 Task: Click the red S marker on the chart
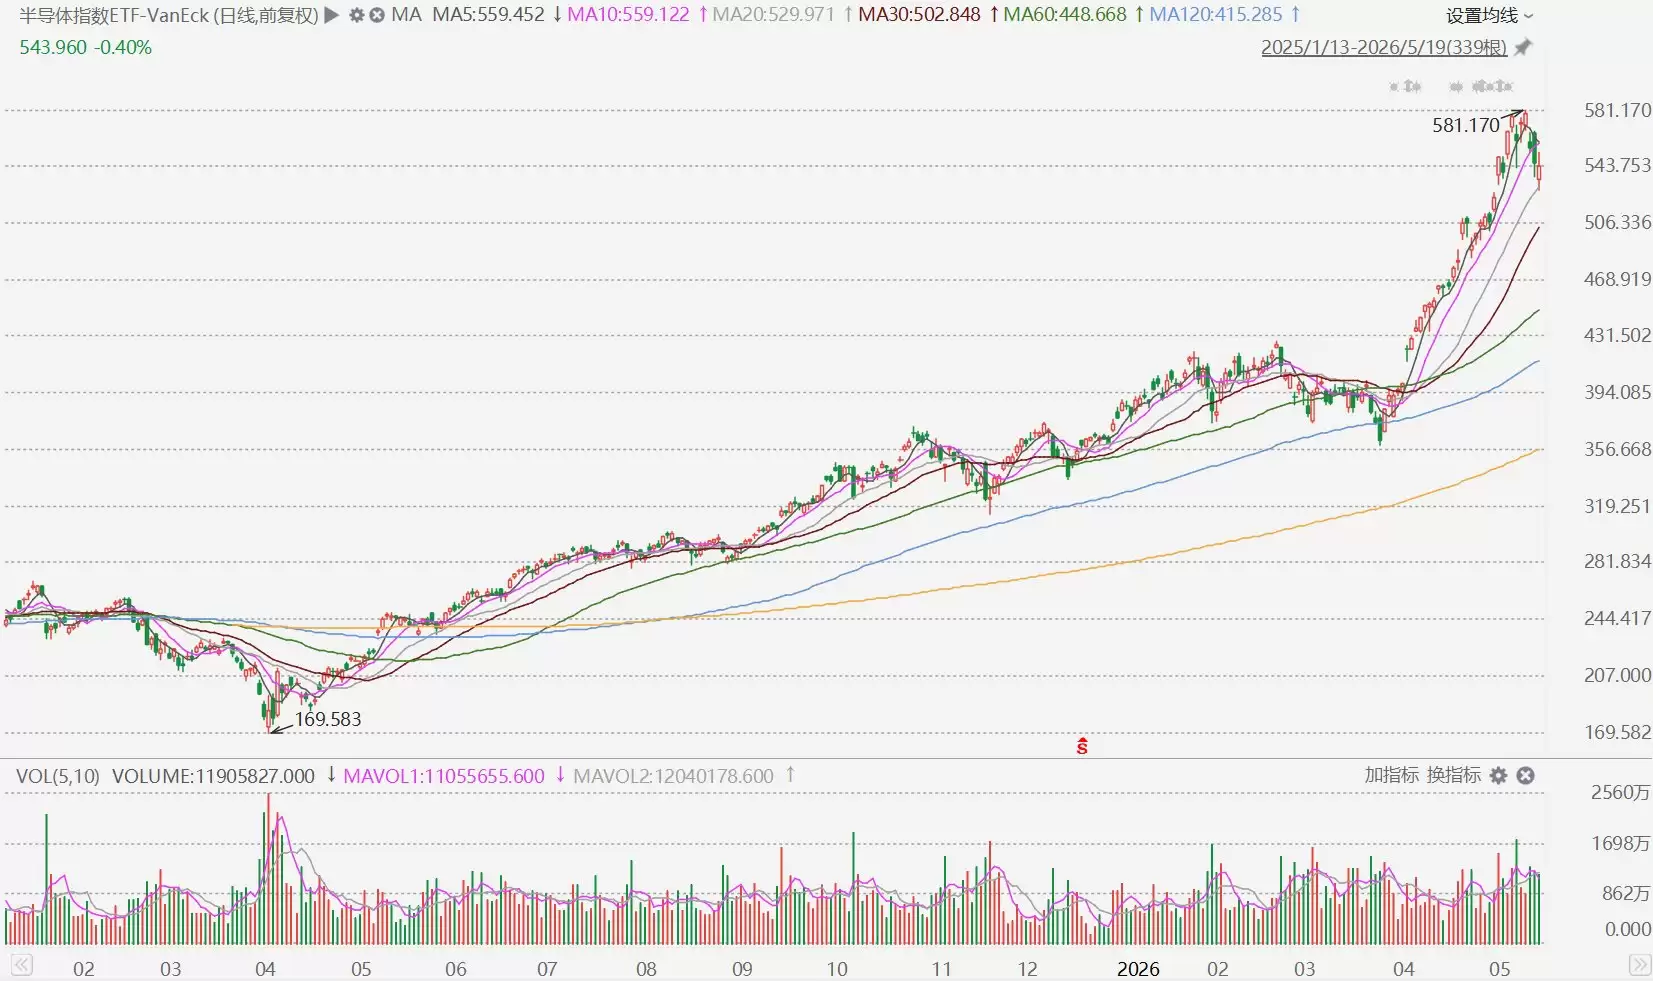click(1082, 745)
